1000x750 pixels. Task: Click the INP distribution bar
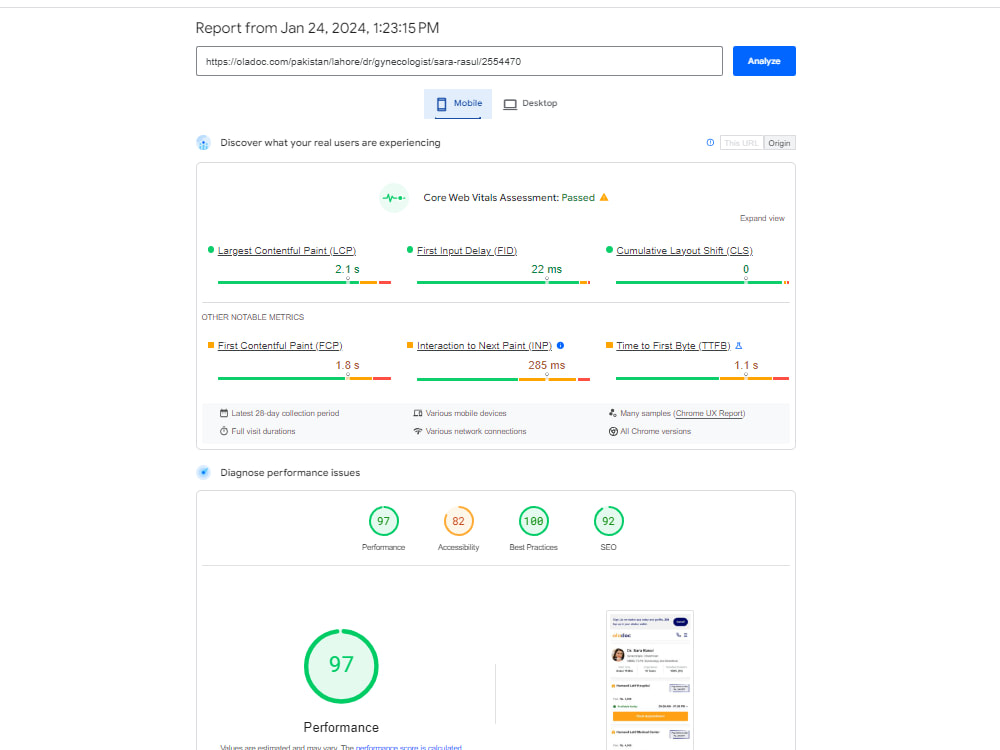503,378
